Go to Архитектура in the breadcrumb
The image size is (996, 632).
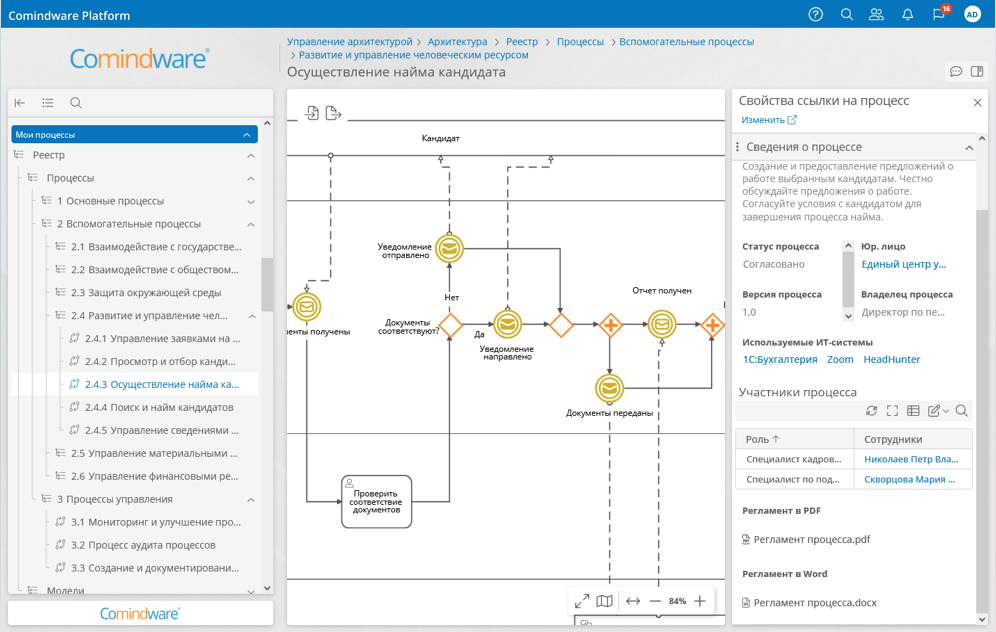coord(457,42)
